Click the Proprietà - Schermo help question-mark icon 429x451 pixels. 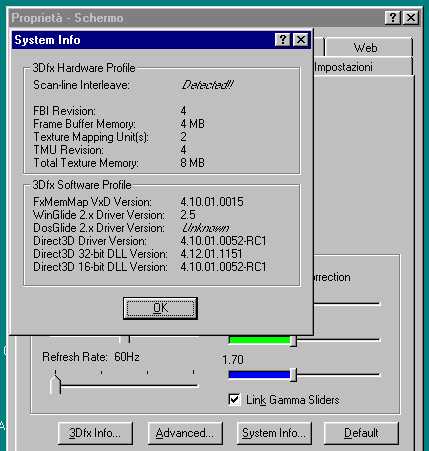coord(392,17)
